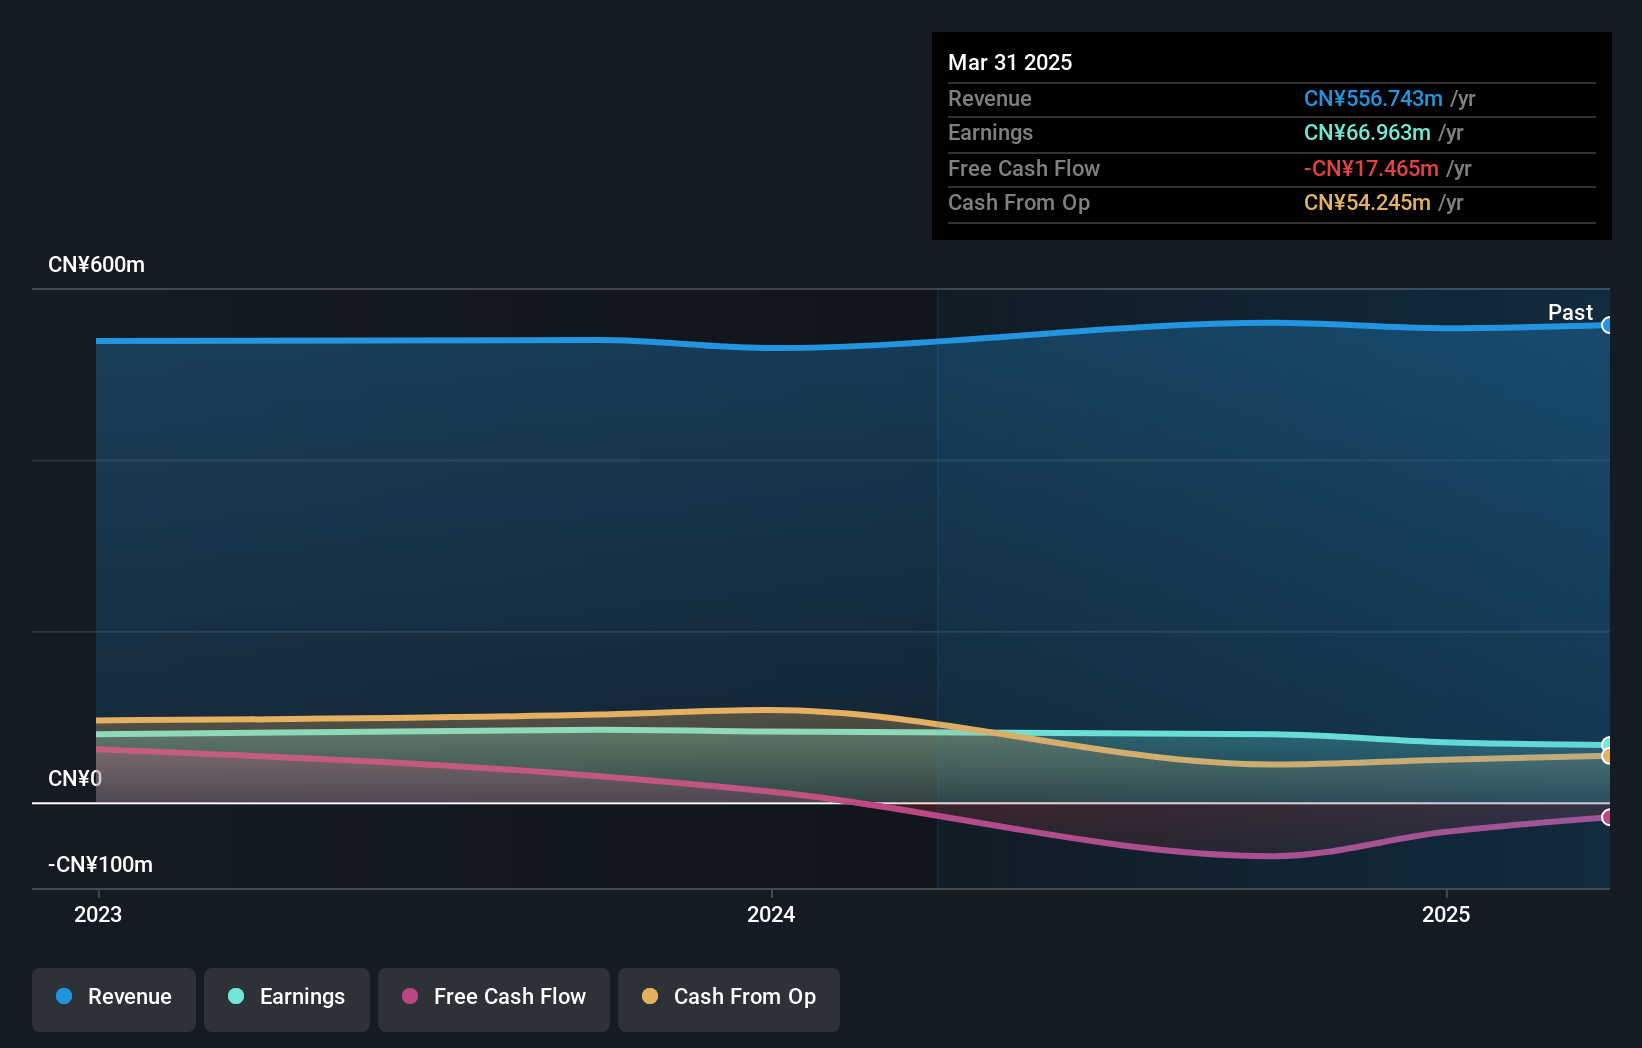The height and width of the screenshot is (1048, 1642).
Task: Toggle the Cash From Op legend button
Action: pyautogui.click(x=729, y=999)
